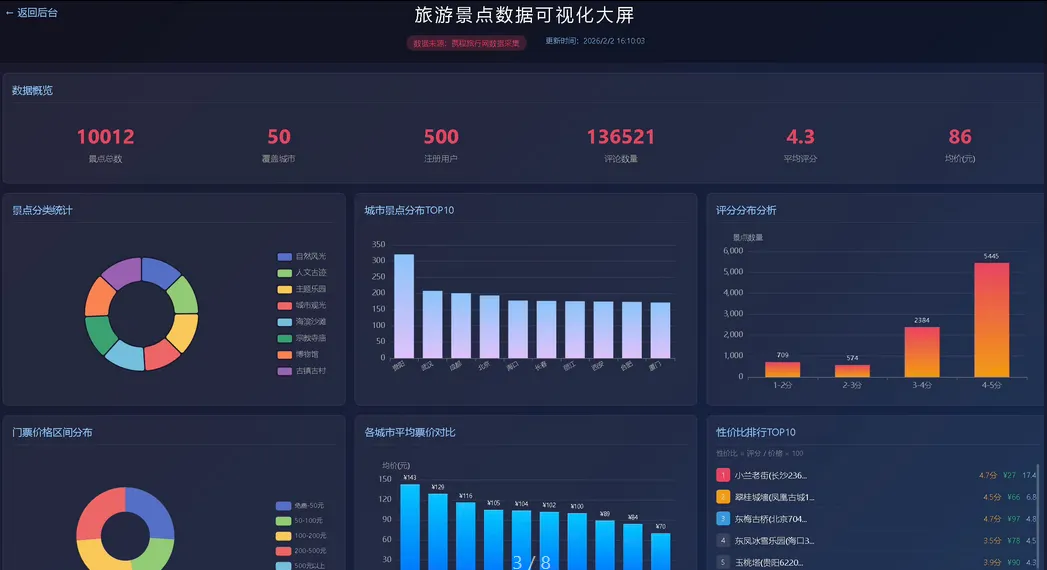
Task: Open rank 4 item 东凤冰雪乐园
Action: (x=875, y=541)
